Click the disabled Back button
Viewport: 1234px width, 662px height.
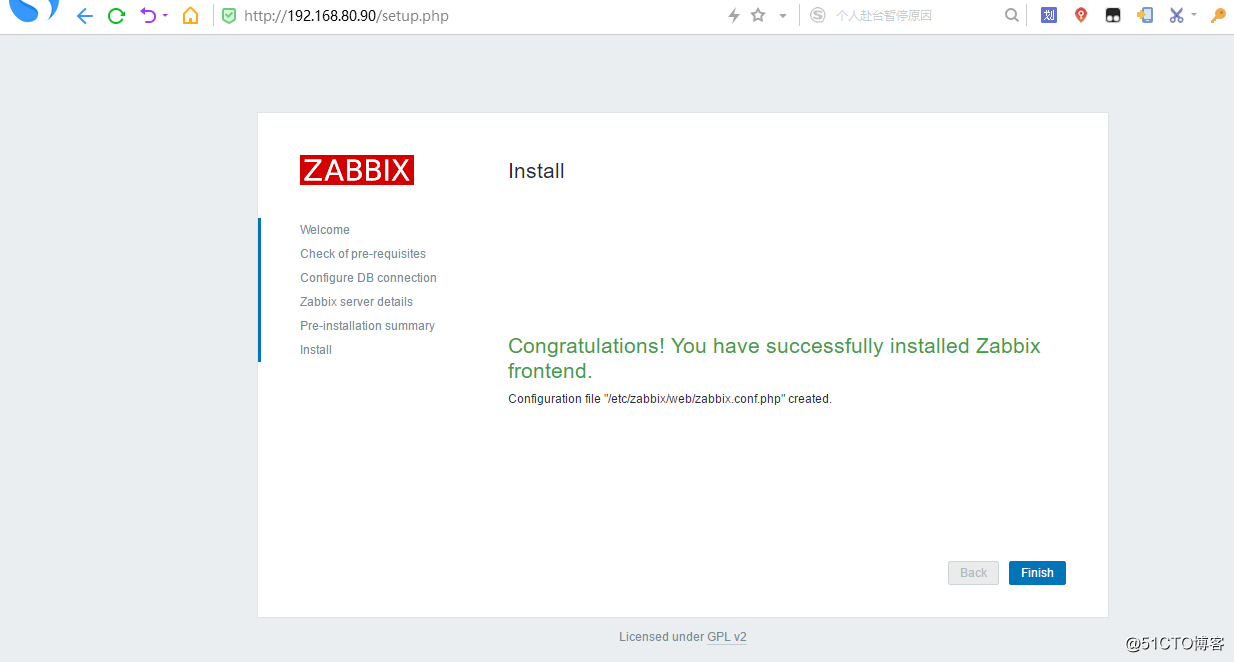tap(973, 573)
